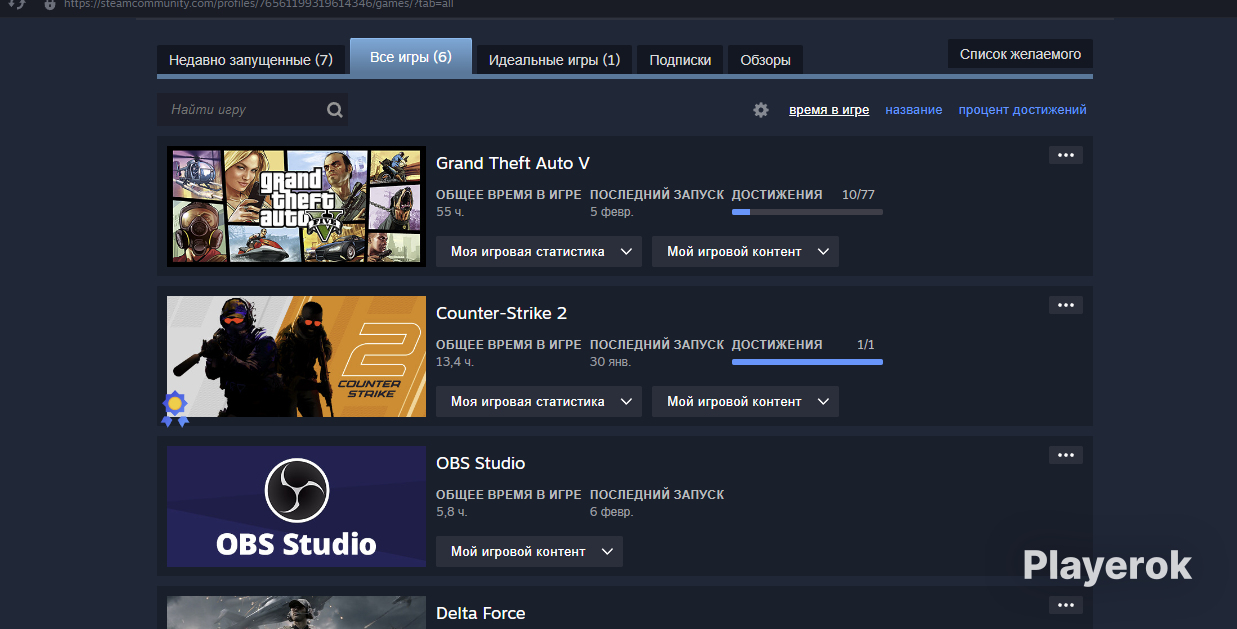Open the 'Идеальные игры (1)' tab
The height and width of the screenshot is (629, 1237).
tap(554, 60)
